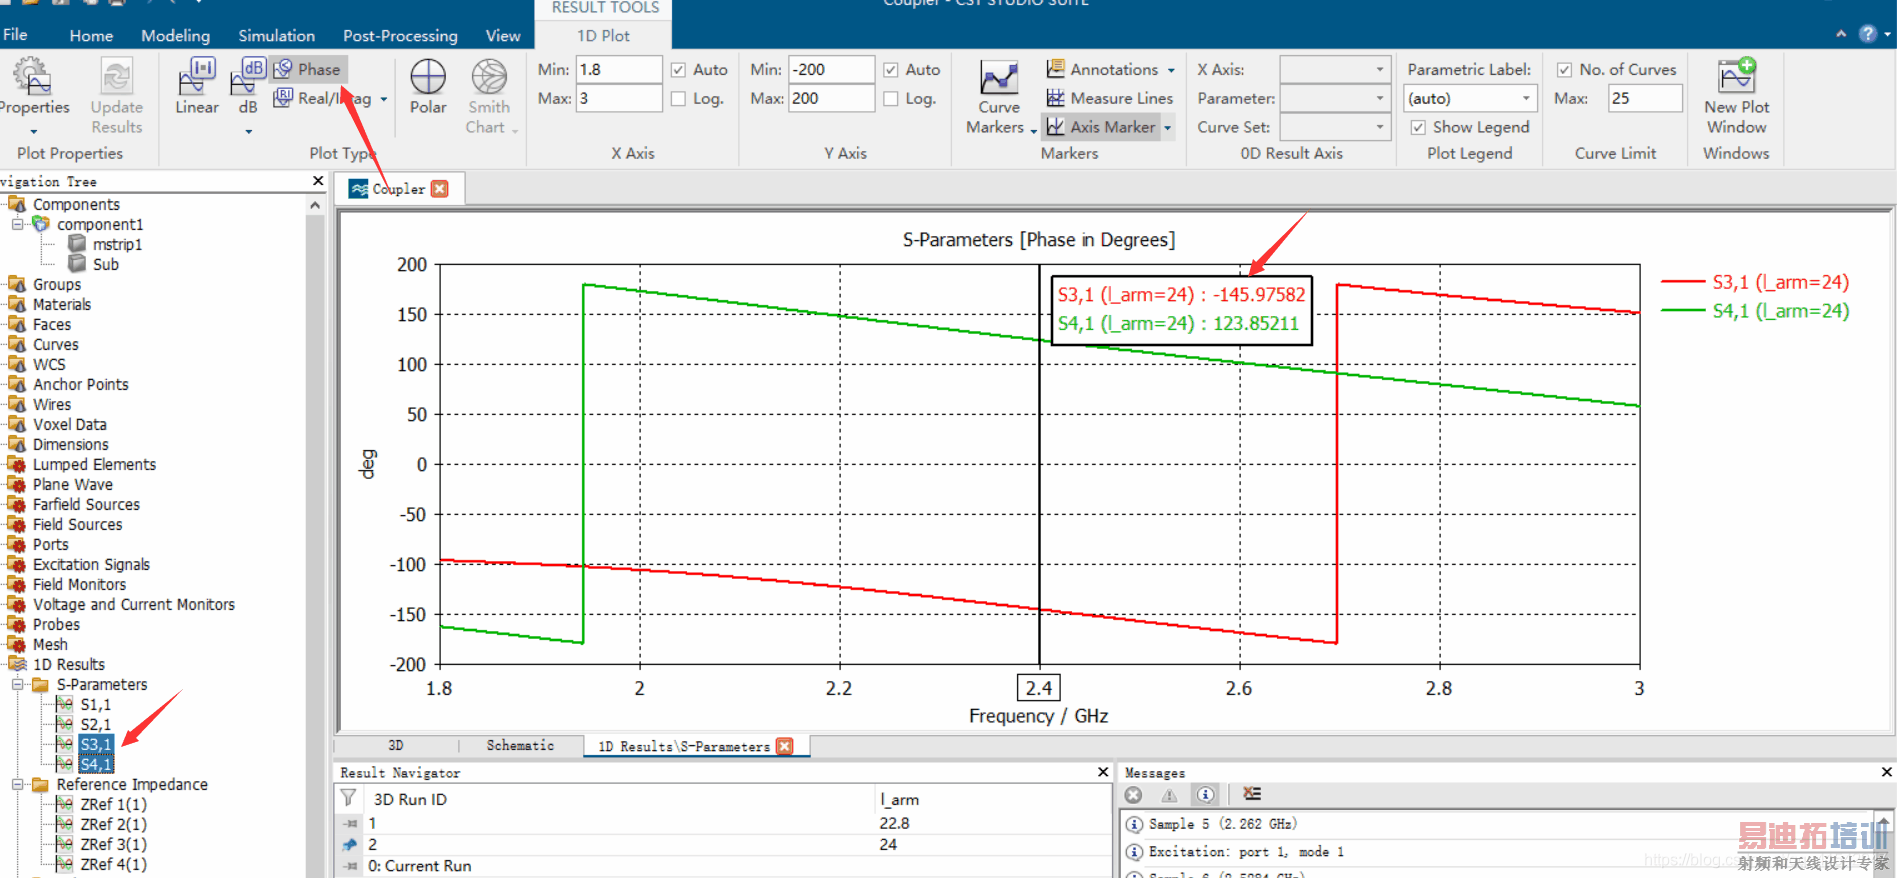
Task: Toggle X Axis Log. checkbox
Action: 678,99
